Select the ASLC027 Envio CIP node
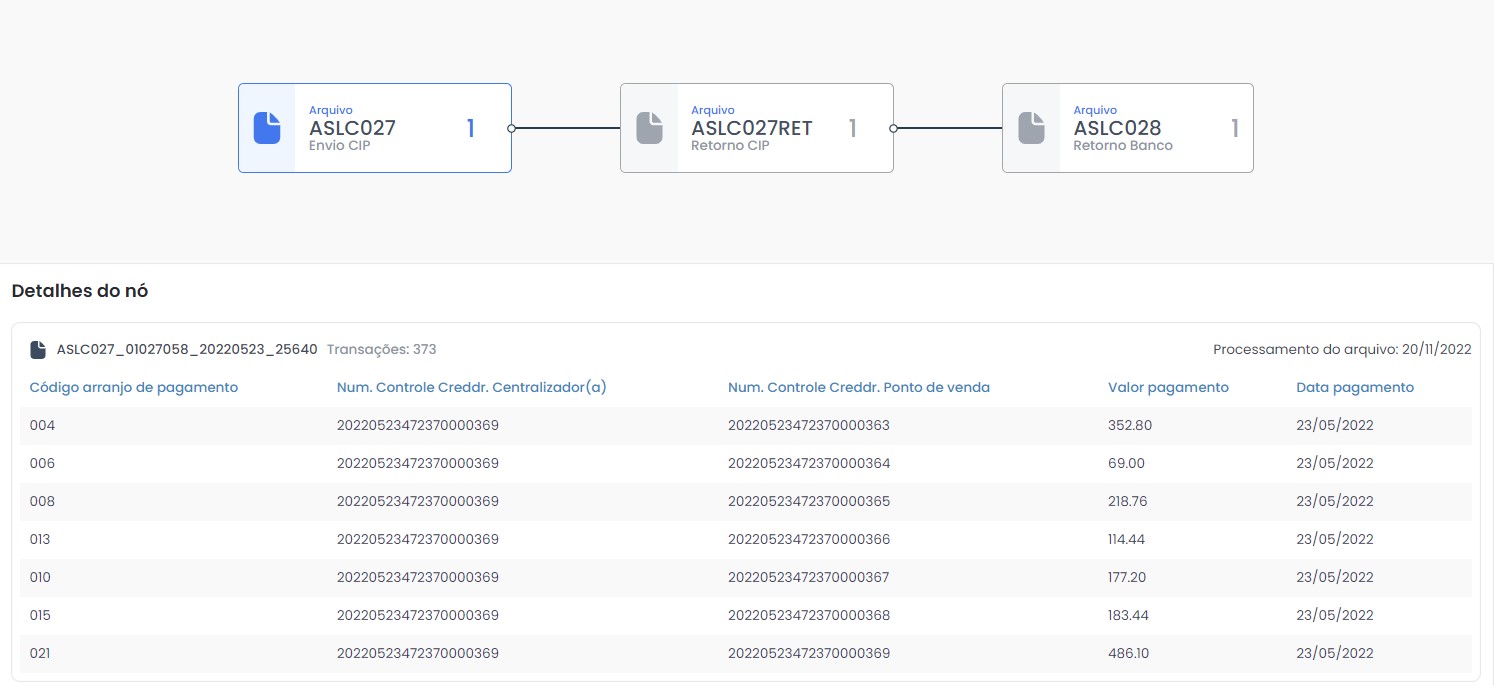The image size is (1494, 685). (375, 128)
